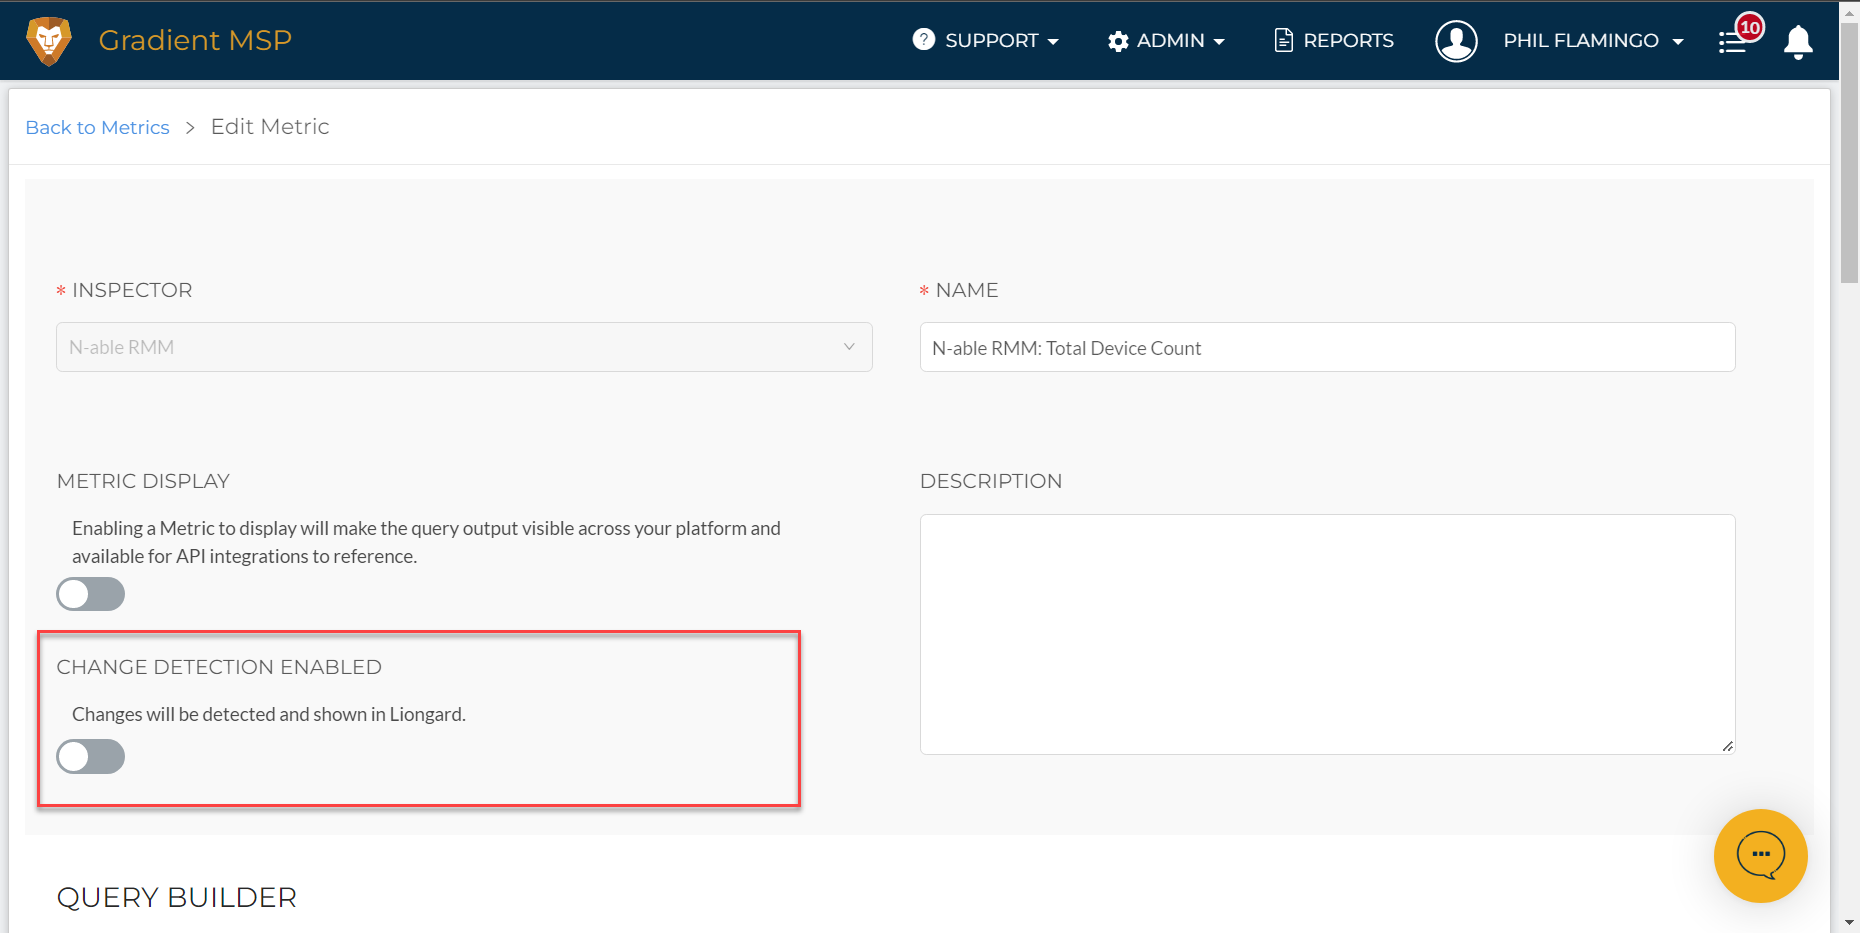Go Back to Metrics link
This screenshot has height=933, width=1860.
tap(97, 127)
